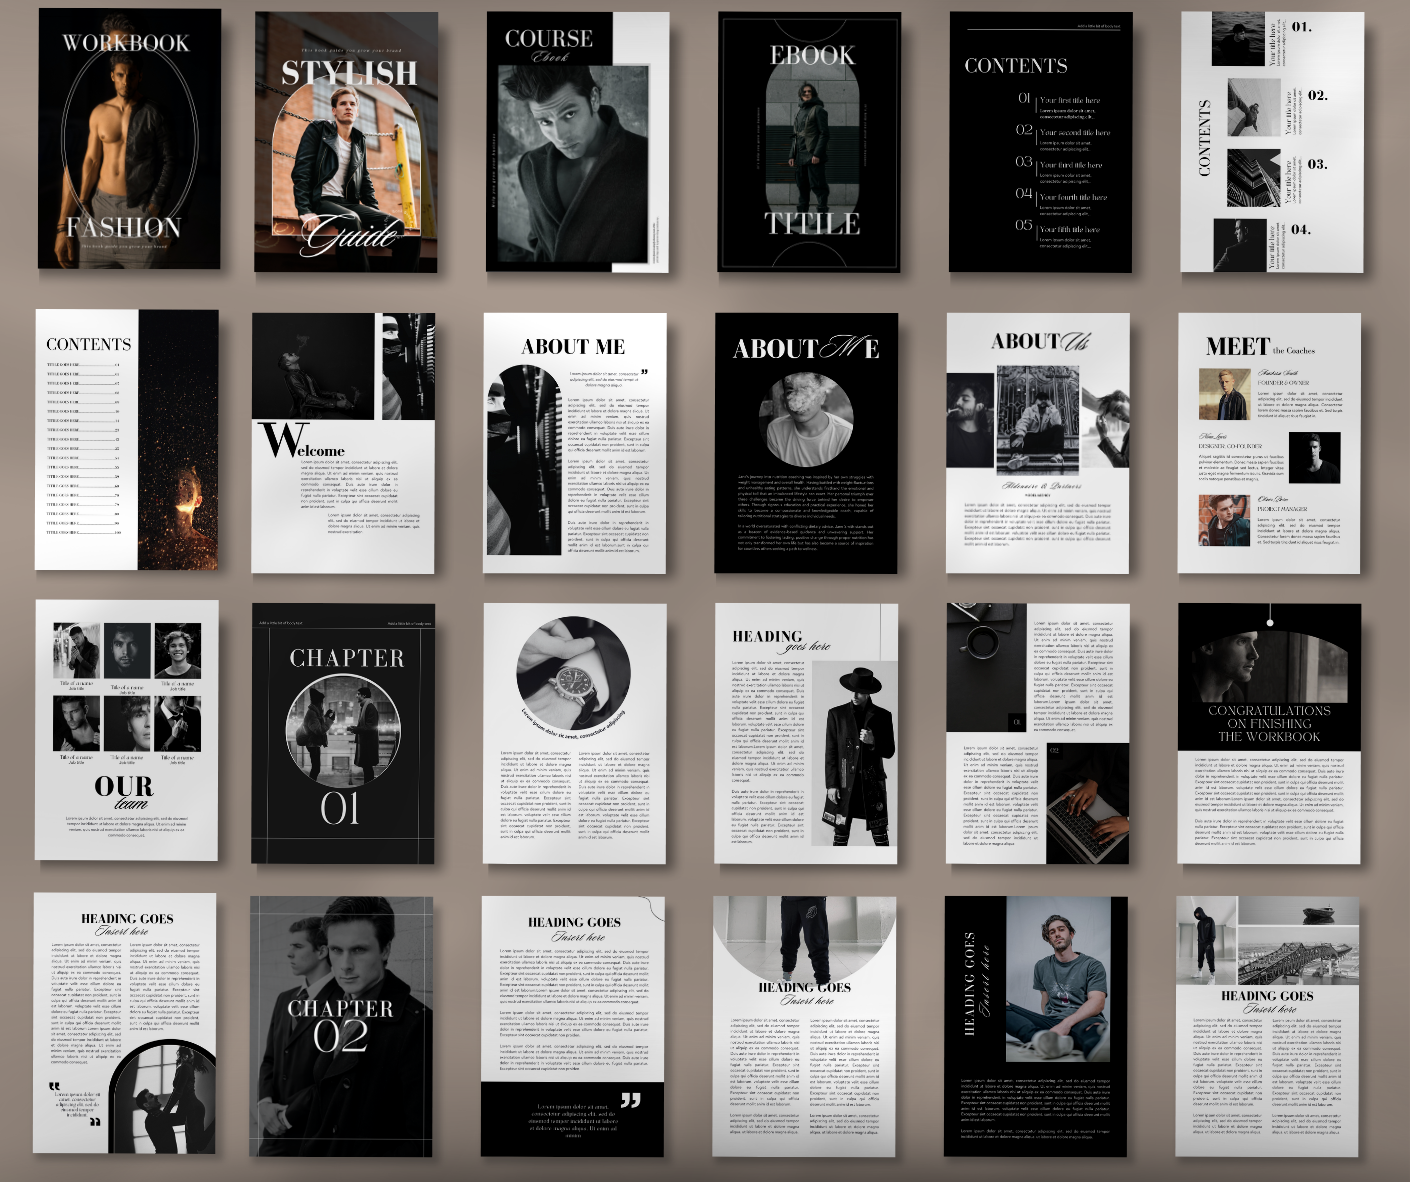
Task: Click the Our Team page thumbnail
Action: pyautogui.click(x=127, y=730)
